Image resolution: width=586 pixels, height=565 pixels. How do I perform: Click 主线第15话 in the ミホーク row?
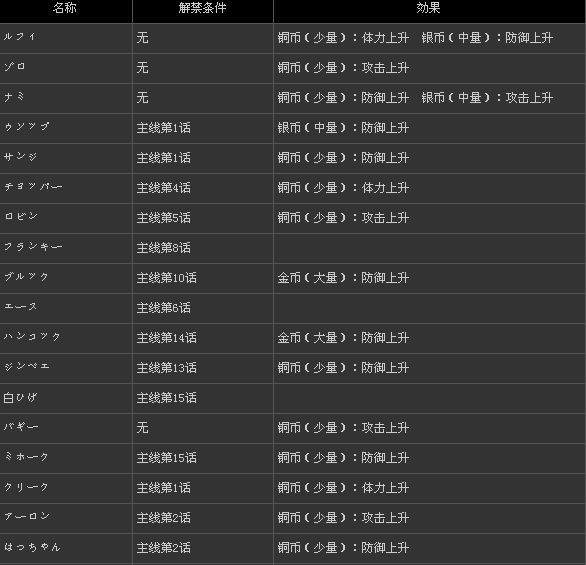(167, 458)
